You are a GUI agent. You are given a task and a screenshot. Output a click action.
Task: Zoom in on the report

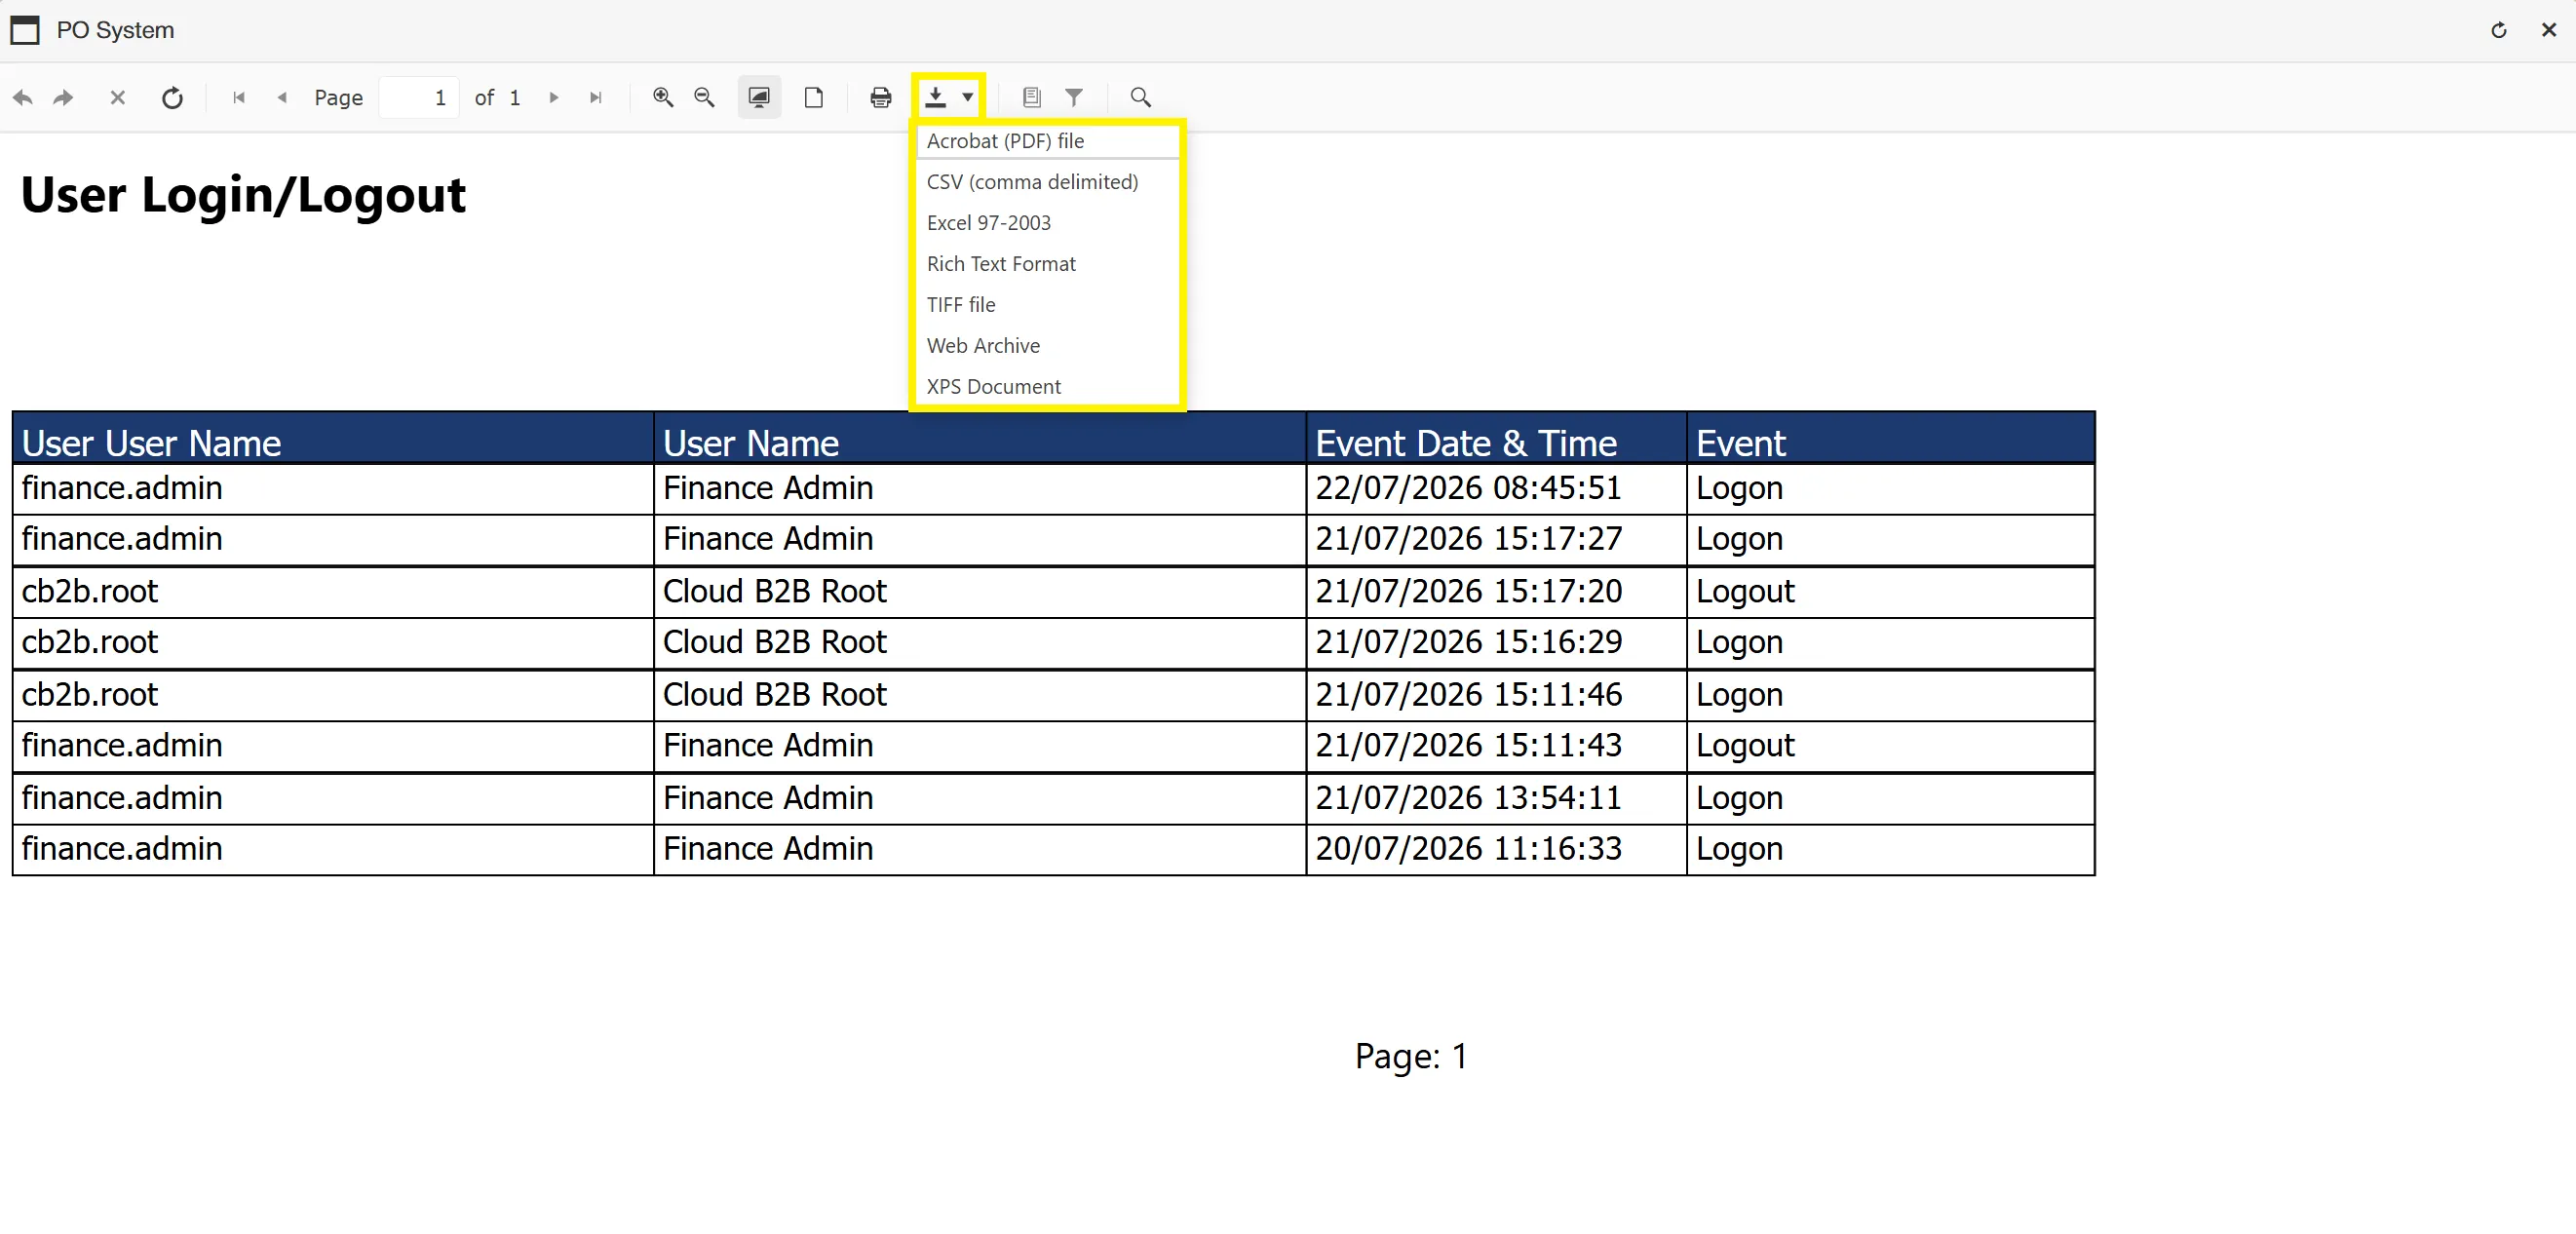coord(662,97)
